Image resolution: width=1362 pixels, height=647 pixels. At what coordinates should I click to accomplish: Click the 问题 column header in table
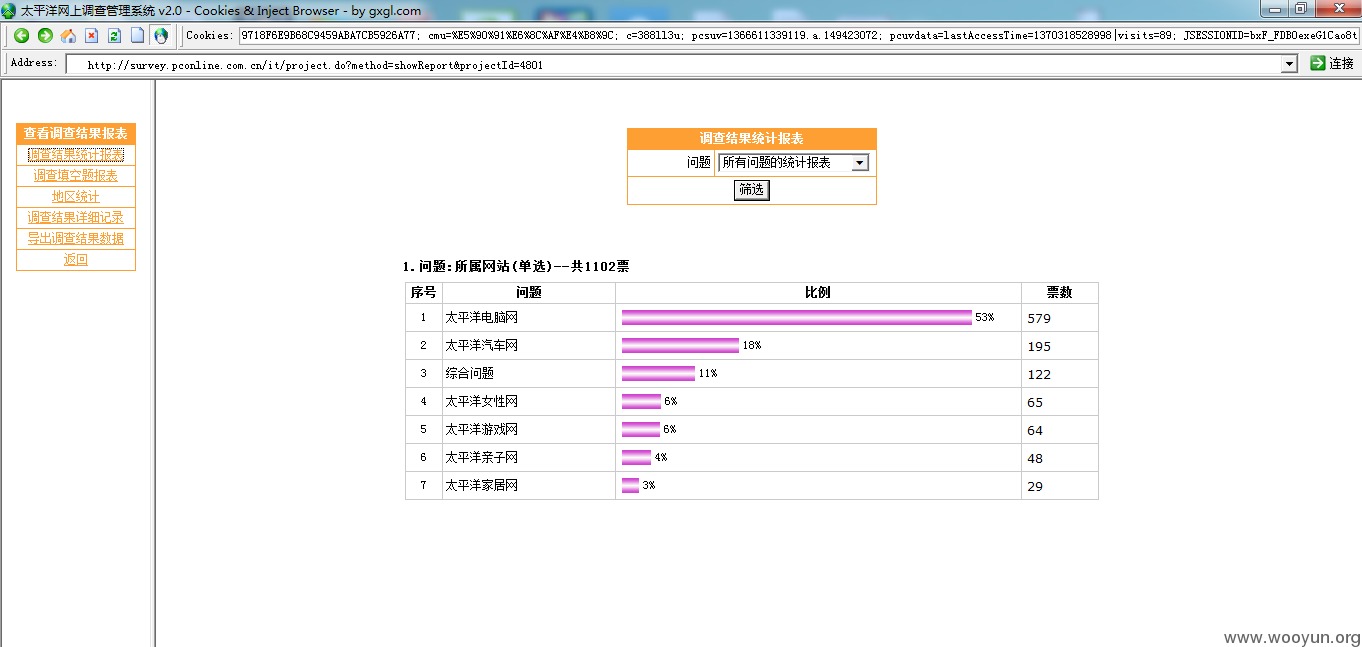pos(529,293)
